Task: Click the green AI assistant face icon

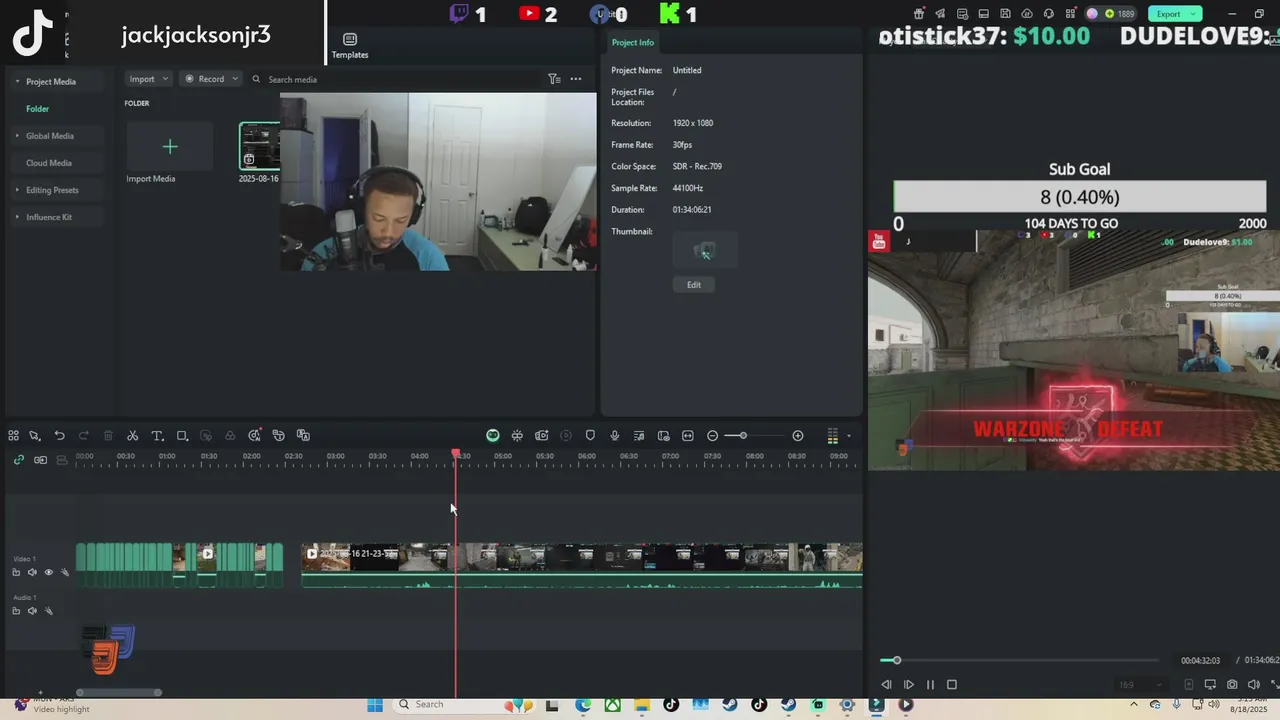Action: click(493, 436)
